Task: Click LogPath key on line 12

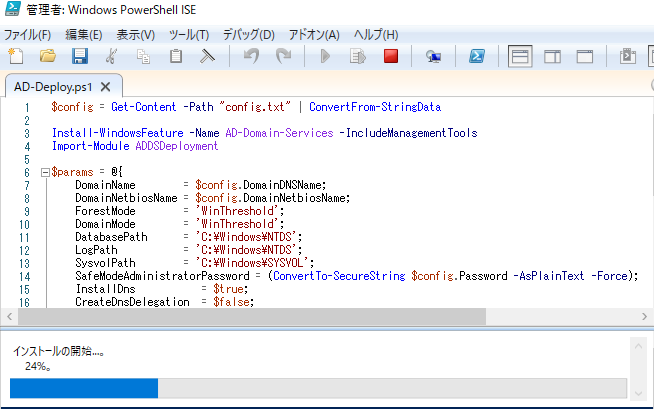Action: coord(96,250)
